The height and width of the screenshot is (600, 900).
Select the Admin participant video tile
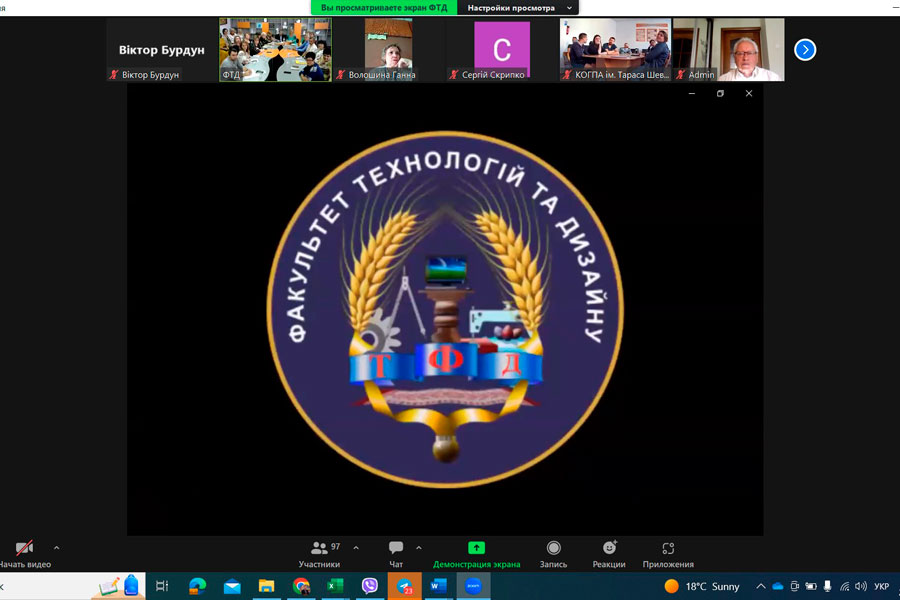(729, 48)
